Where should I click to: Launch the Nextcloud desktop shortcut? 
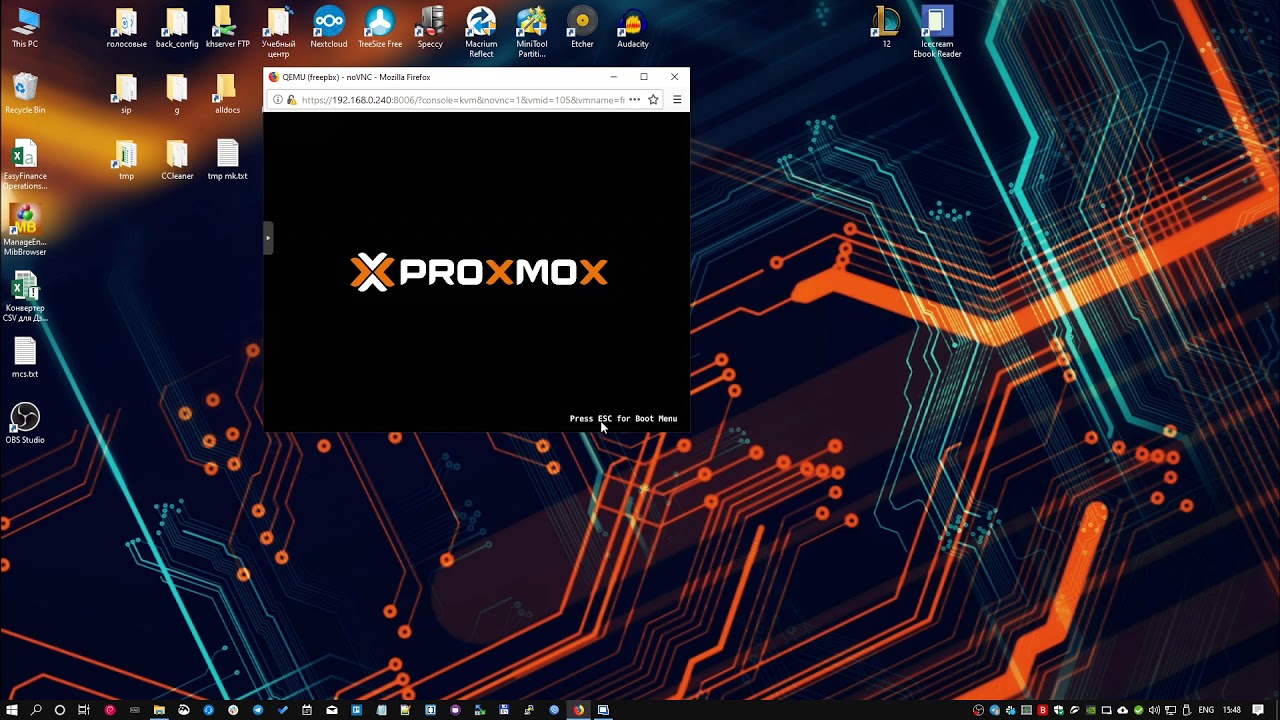[329, 29]
